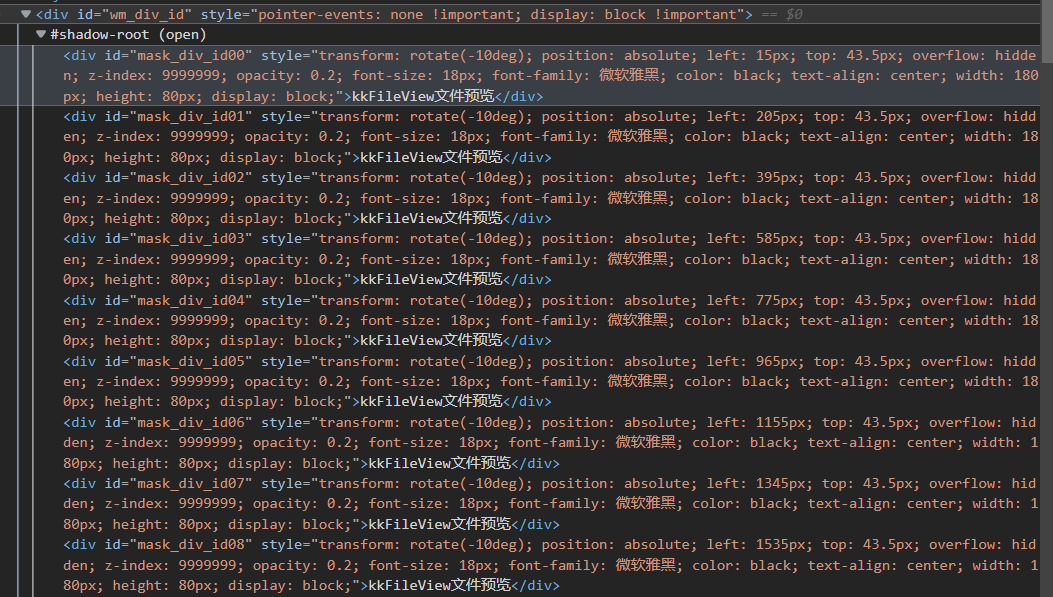Click the "wm_div_id" id attribute value
The width and height of the screenshot is (1053, 597).
click(144, 14)
